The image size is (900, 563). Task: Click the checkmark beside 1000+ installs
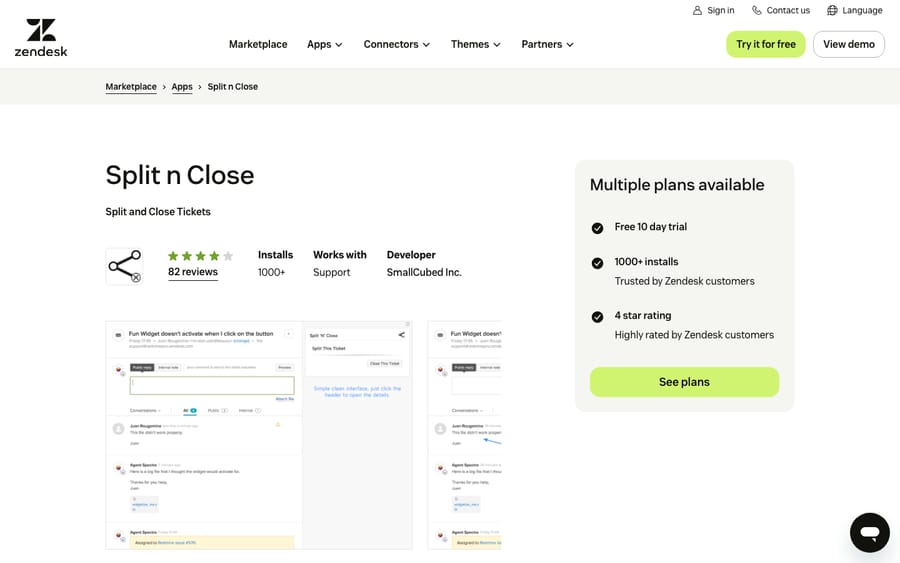(597, 263)
